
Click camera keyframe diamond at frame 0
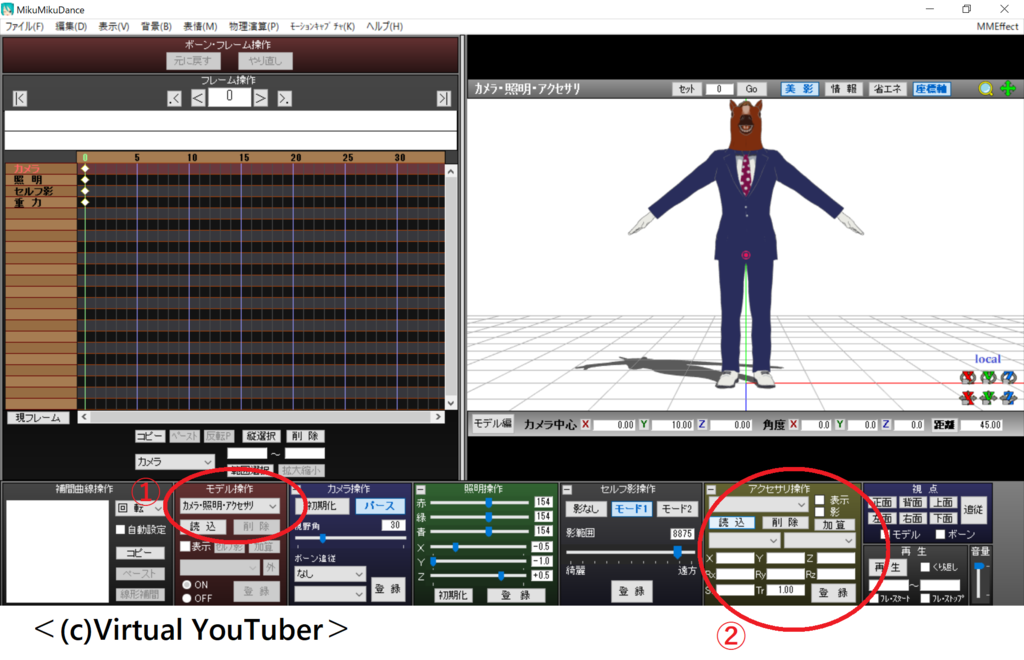click(x=85, y=168)
